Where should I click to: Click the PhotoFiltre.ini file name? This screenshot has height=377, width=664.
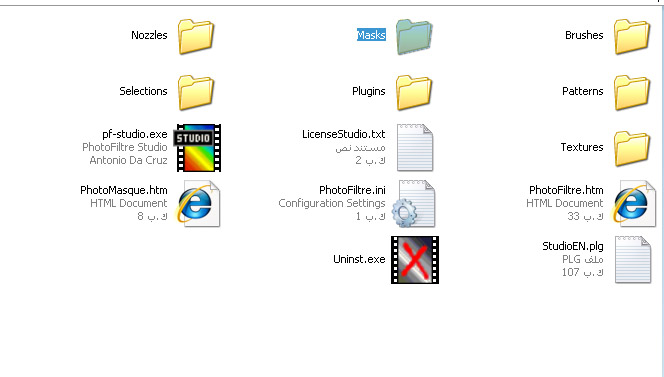pyautogui.click(x=352, y=190)
